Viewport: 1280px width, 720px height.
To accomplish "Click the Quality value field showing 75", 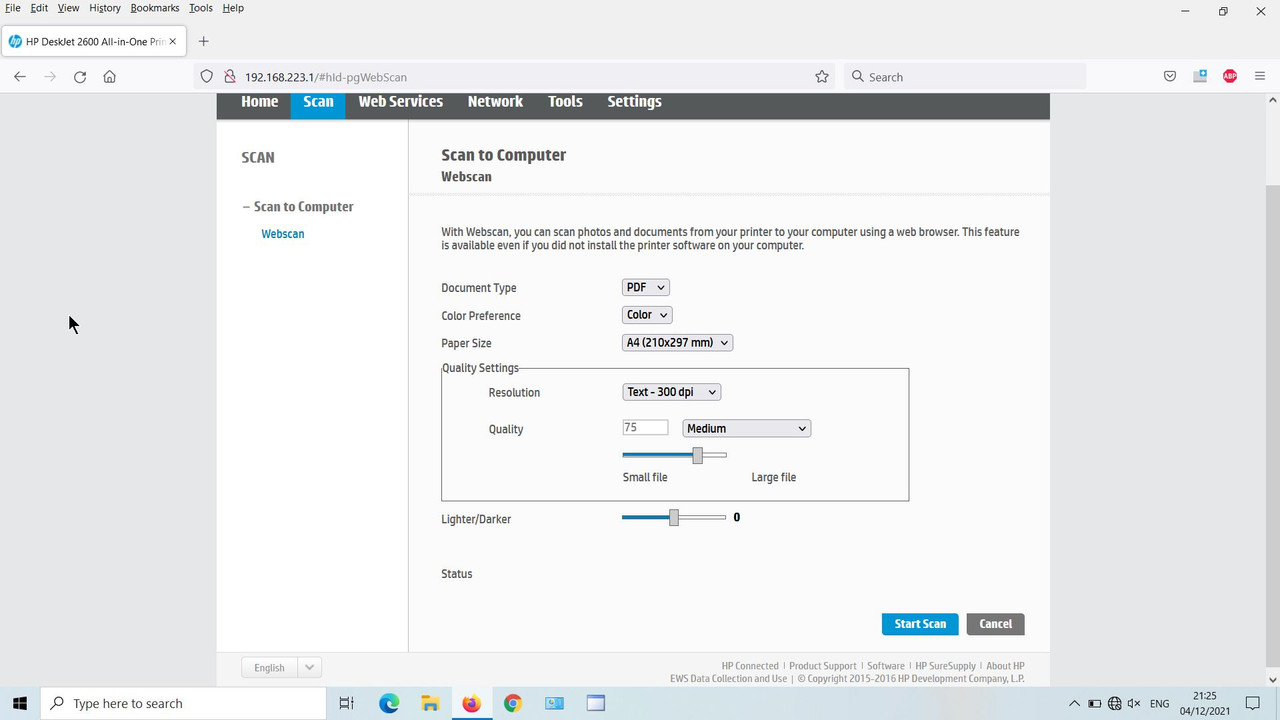I will click(x=645, y=428).
